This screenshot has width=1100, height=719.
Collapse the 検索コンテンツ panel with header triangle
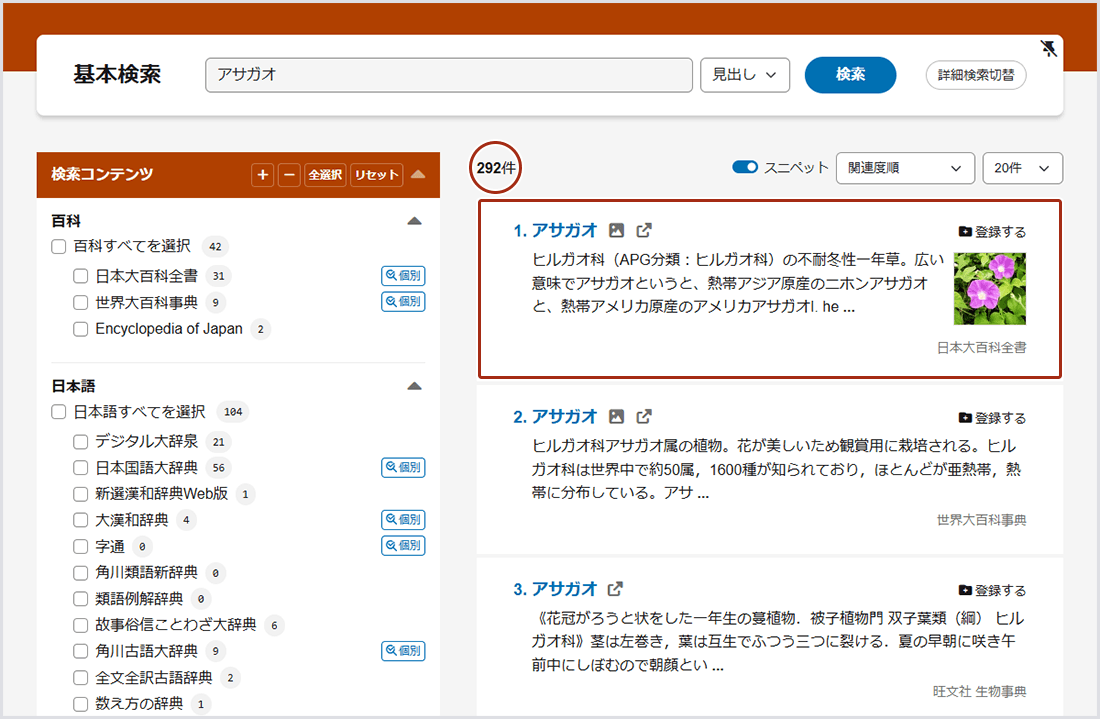(x=418, y=174)
